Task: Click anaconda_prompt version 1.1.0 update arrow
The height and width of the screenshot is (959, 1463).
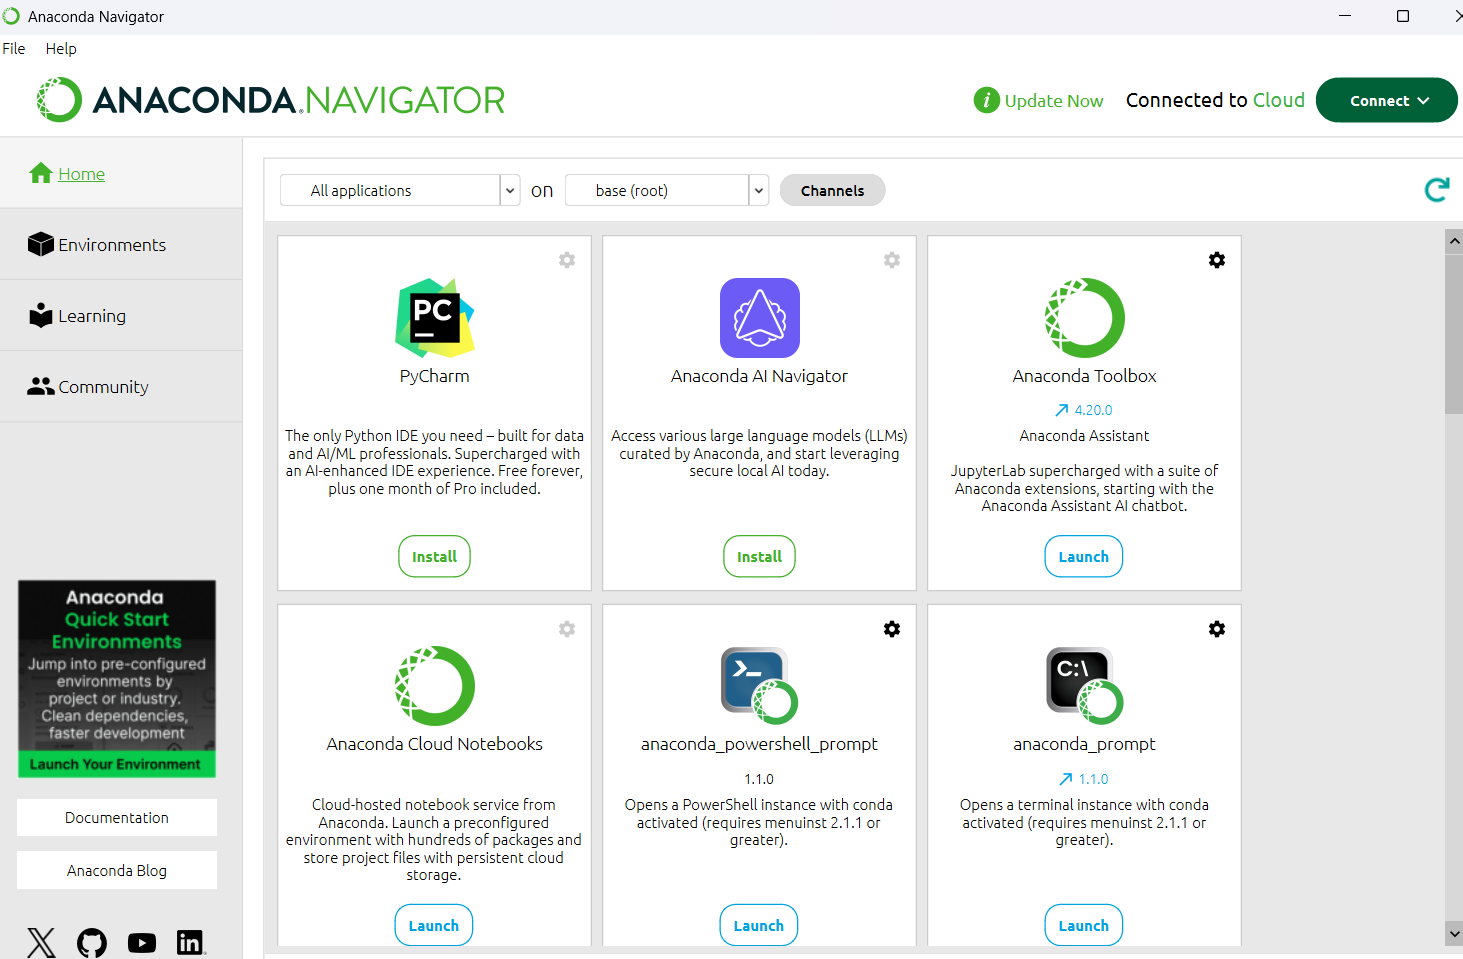Action: click(x=1066, y=779)
